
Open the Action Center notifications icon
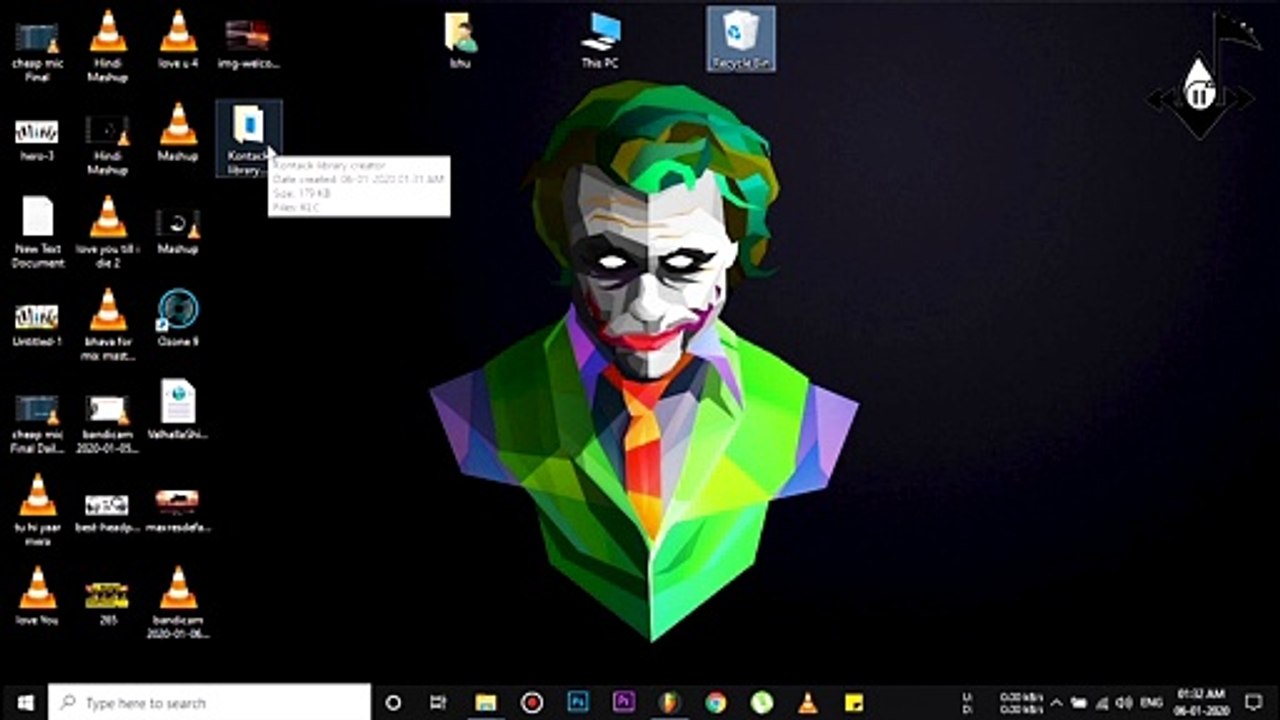pyautogui.click(x=1254, y=702)
